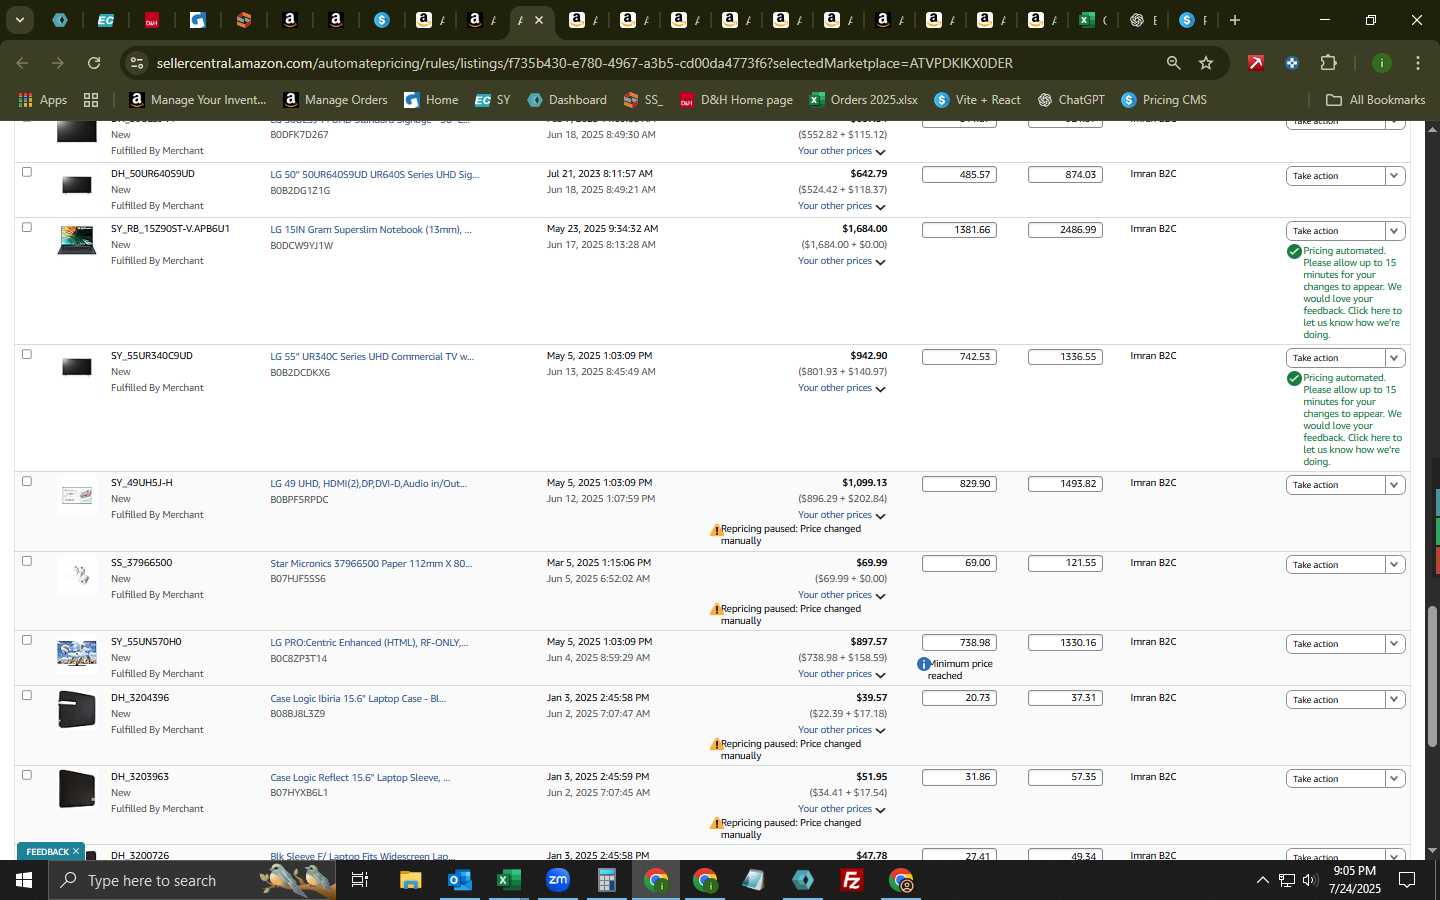This screenshot has height=900, width=1440.
Task: Open Excel from the taskbar
Action: click(508, 880)
